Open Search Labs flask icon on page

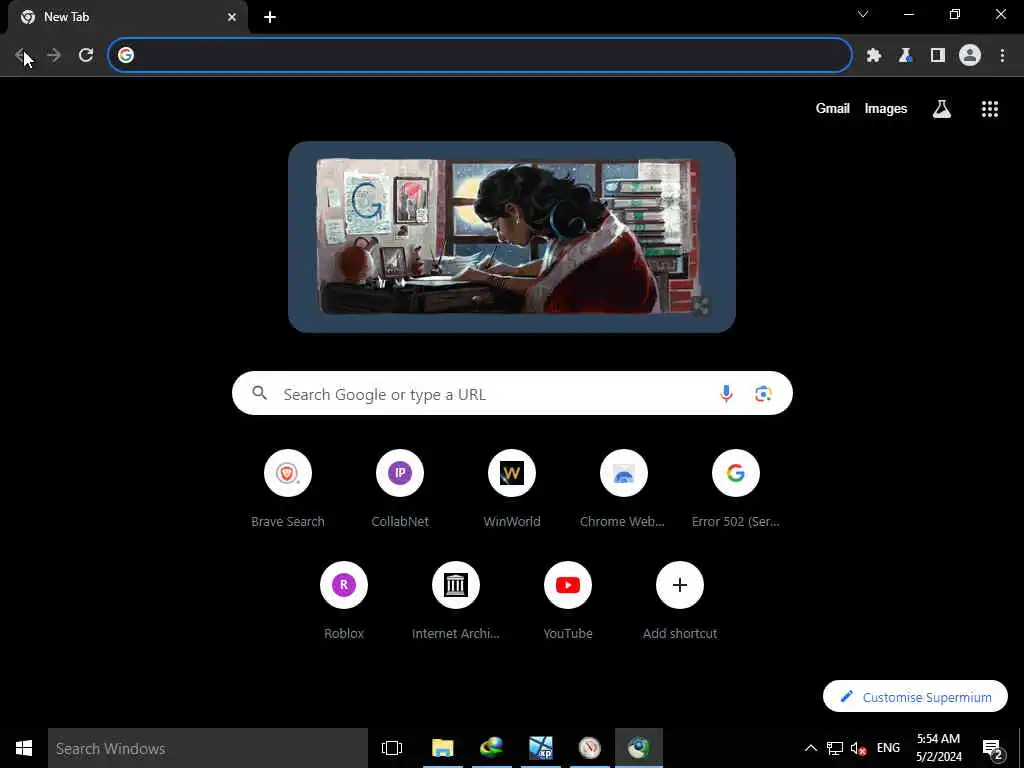pyautogui.click(x=942, y=109)
